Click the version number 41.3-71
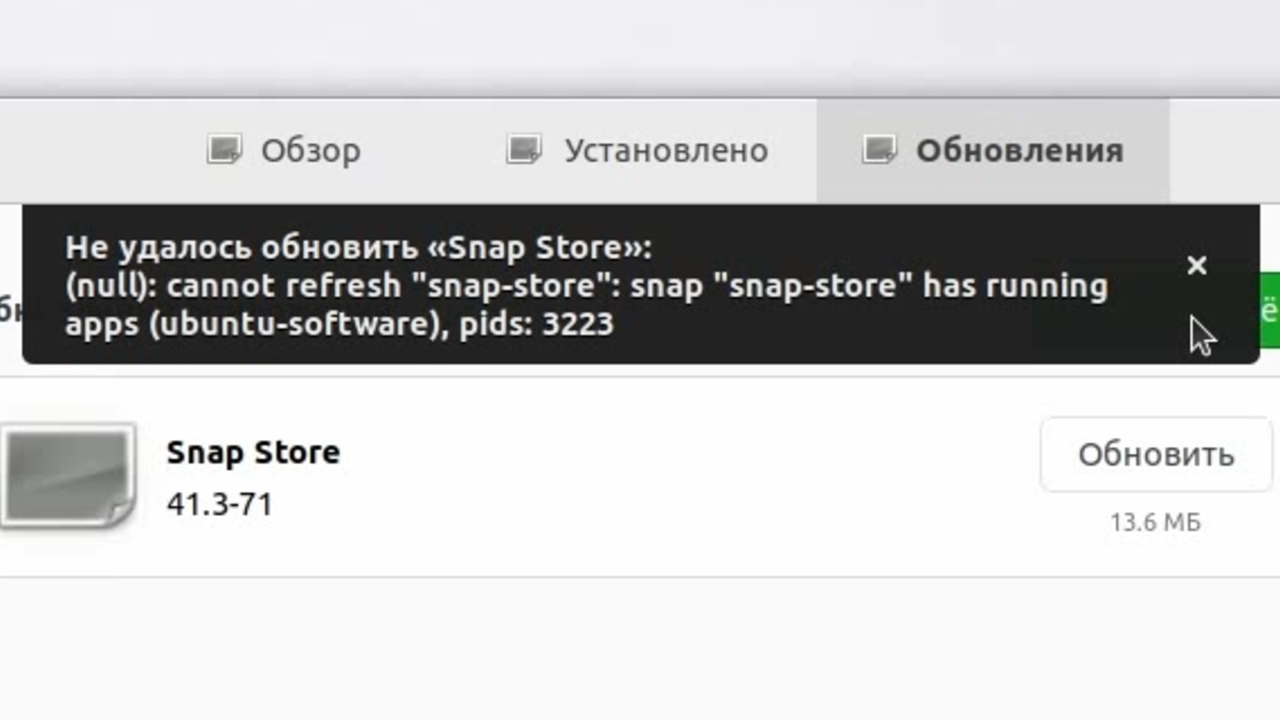The height and width of the screenshot is (720, 1280). pos(220,504)
